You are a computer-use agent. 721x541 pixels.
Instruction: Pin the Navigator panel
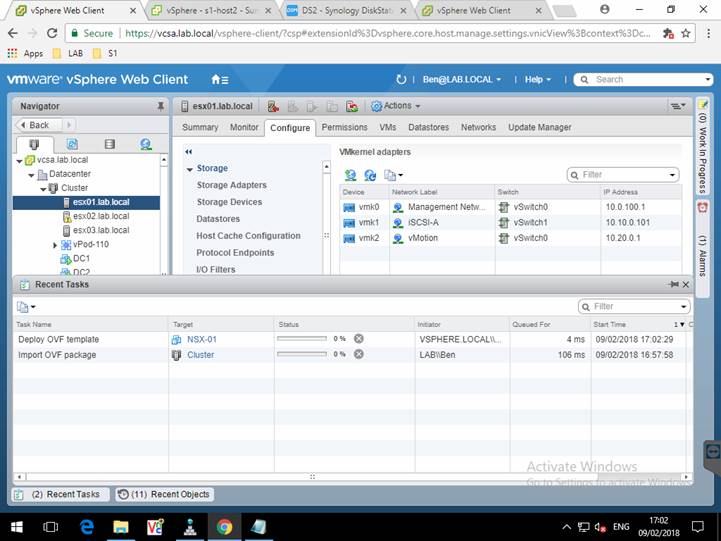(x=160, y=106)
